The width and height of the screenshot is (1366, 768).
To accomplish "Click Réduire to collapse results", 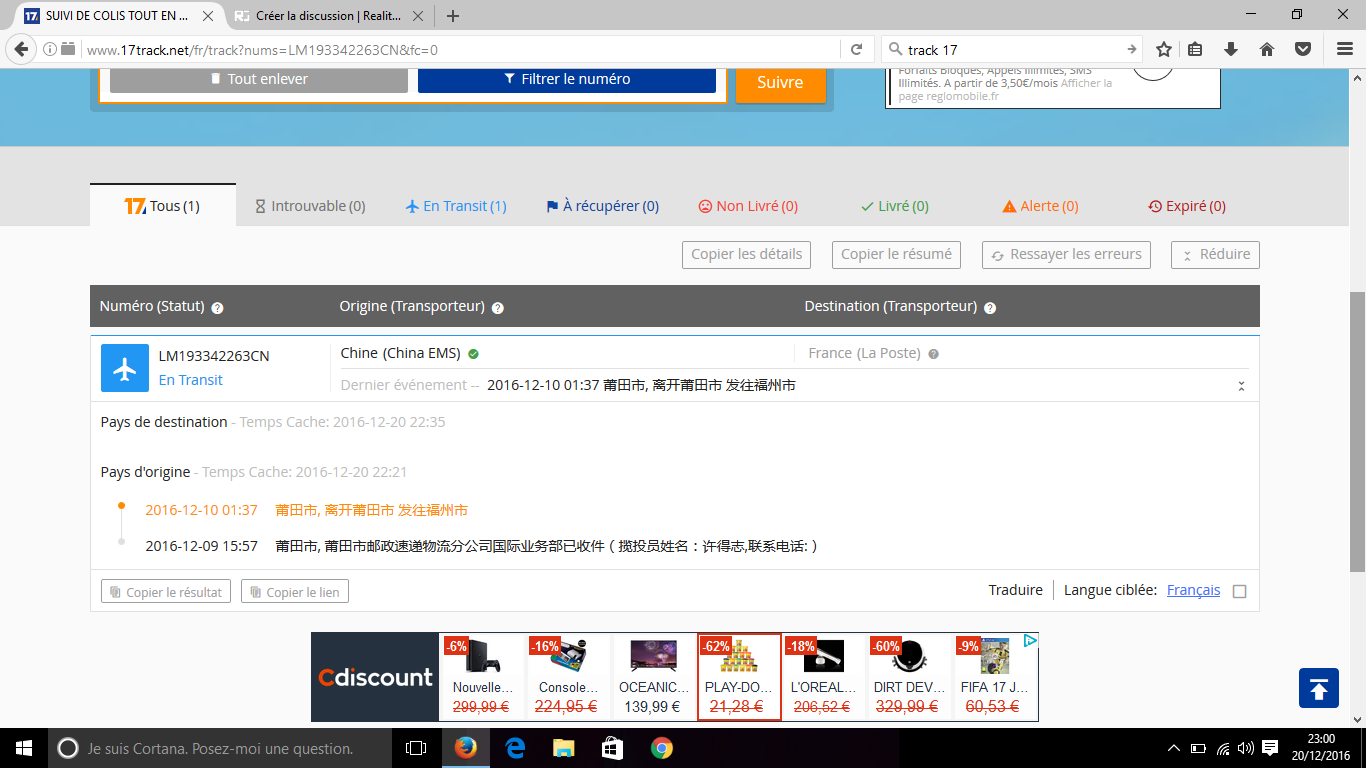I will tap(1215, 255).
